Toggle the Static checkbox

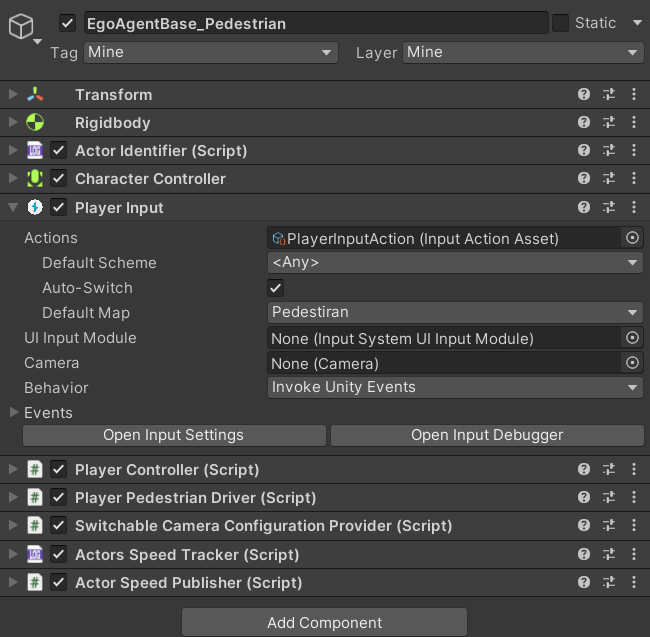[x=560, y=23]
